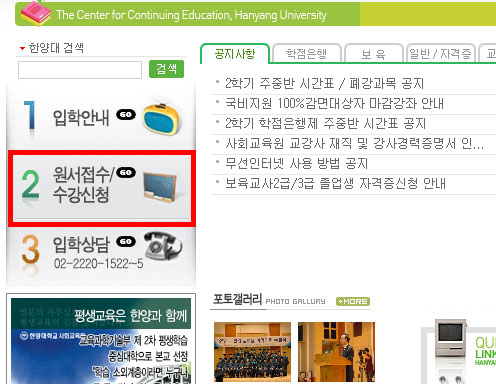Switch to the 보육 tab
Viewport: 496px width, 384px height.
click(373, 53)
